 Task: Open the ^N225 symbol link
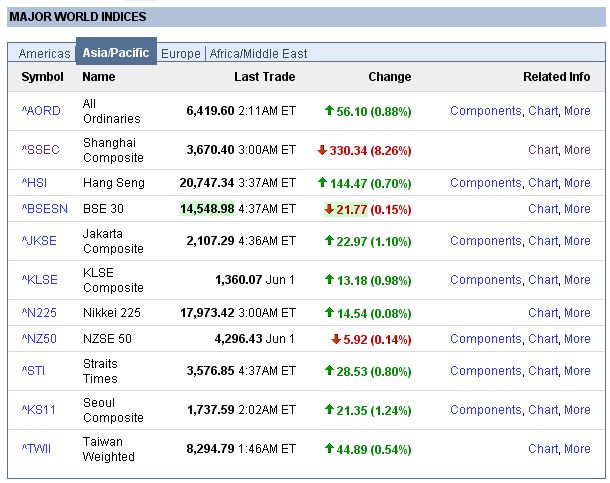pos(39,313)
